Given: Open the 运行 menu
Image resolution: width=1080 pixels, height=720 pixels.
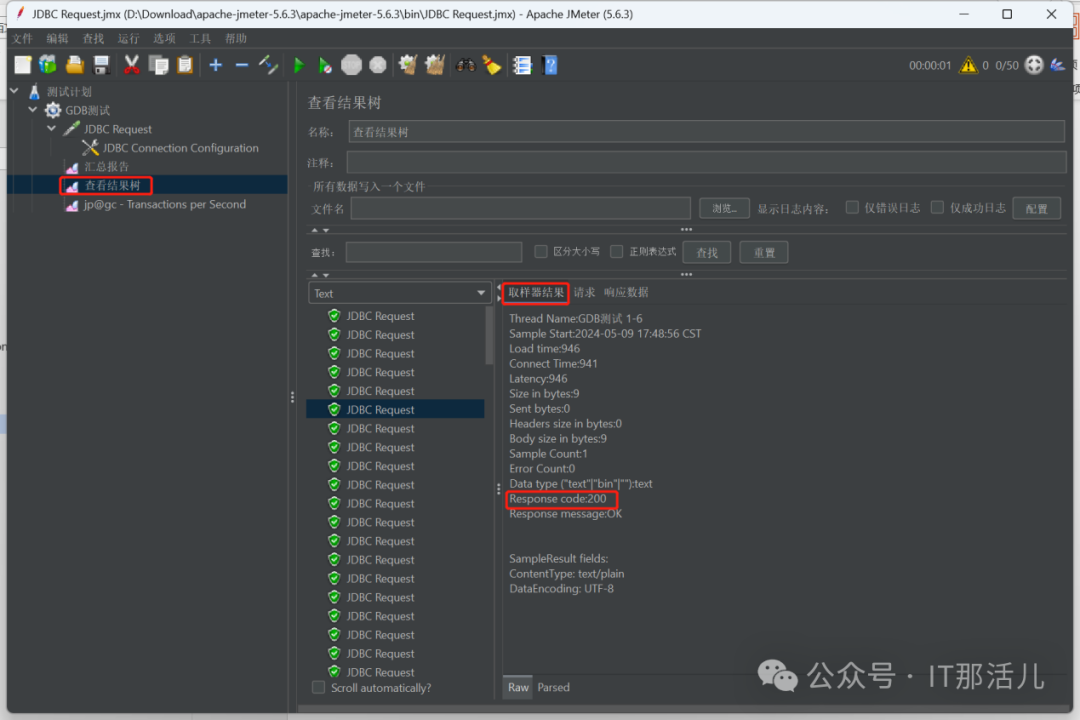Looking at the screenshot, I should pos(129,39).
